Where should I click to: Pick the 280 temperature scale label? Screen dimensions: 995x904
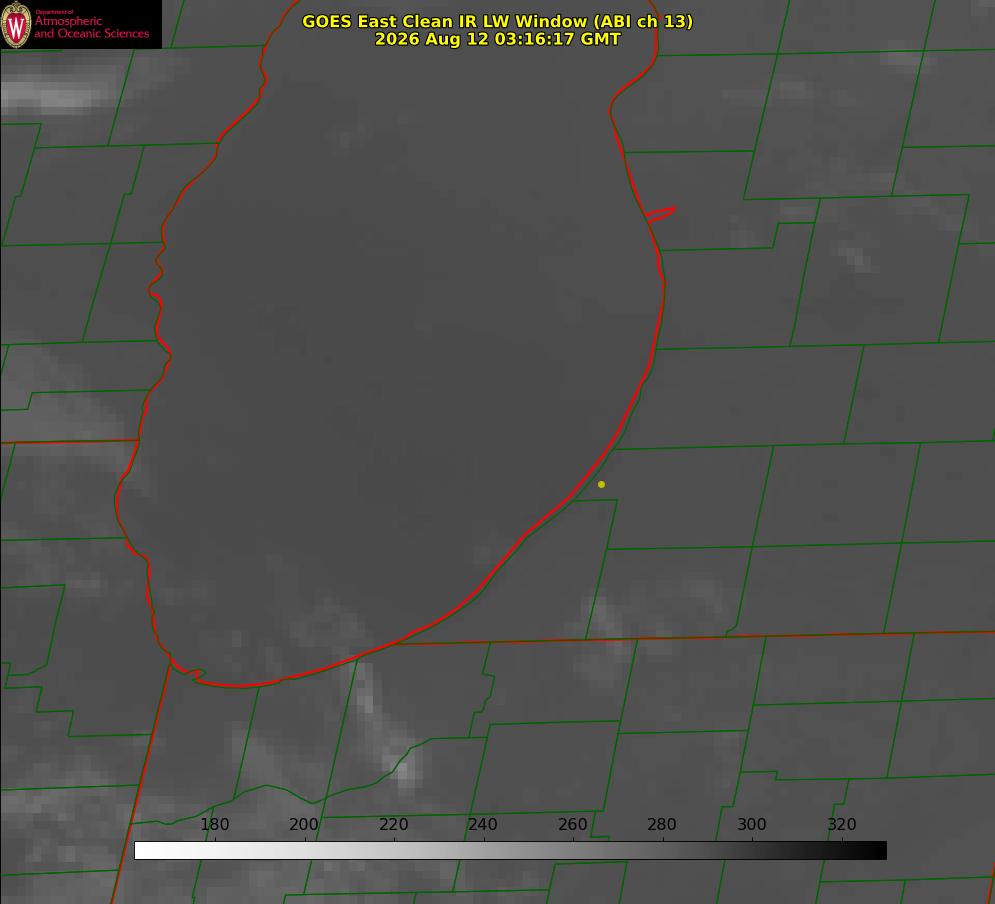[662, 824]
